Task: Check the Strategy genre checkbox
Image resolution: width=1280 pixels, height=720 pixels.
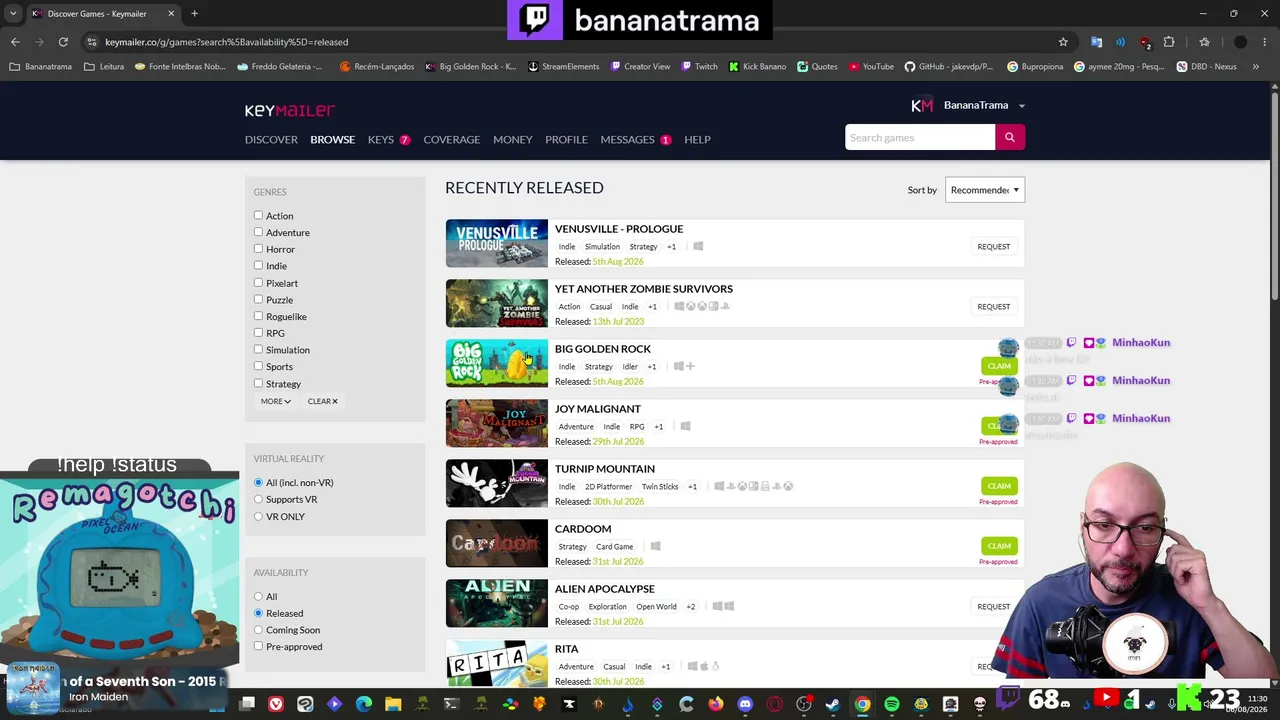Action: pyautogui.click(x=258, y=383)
